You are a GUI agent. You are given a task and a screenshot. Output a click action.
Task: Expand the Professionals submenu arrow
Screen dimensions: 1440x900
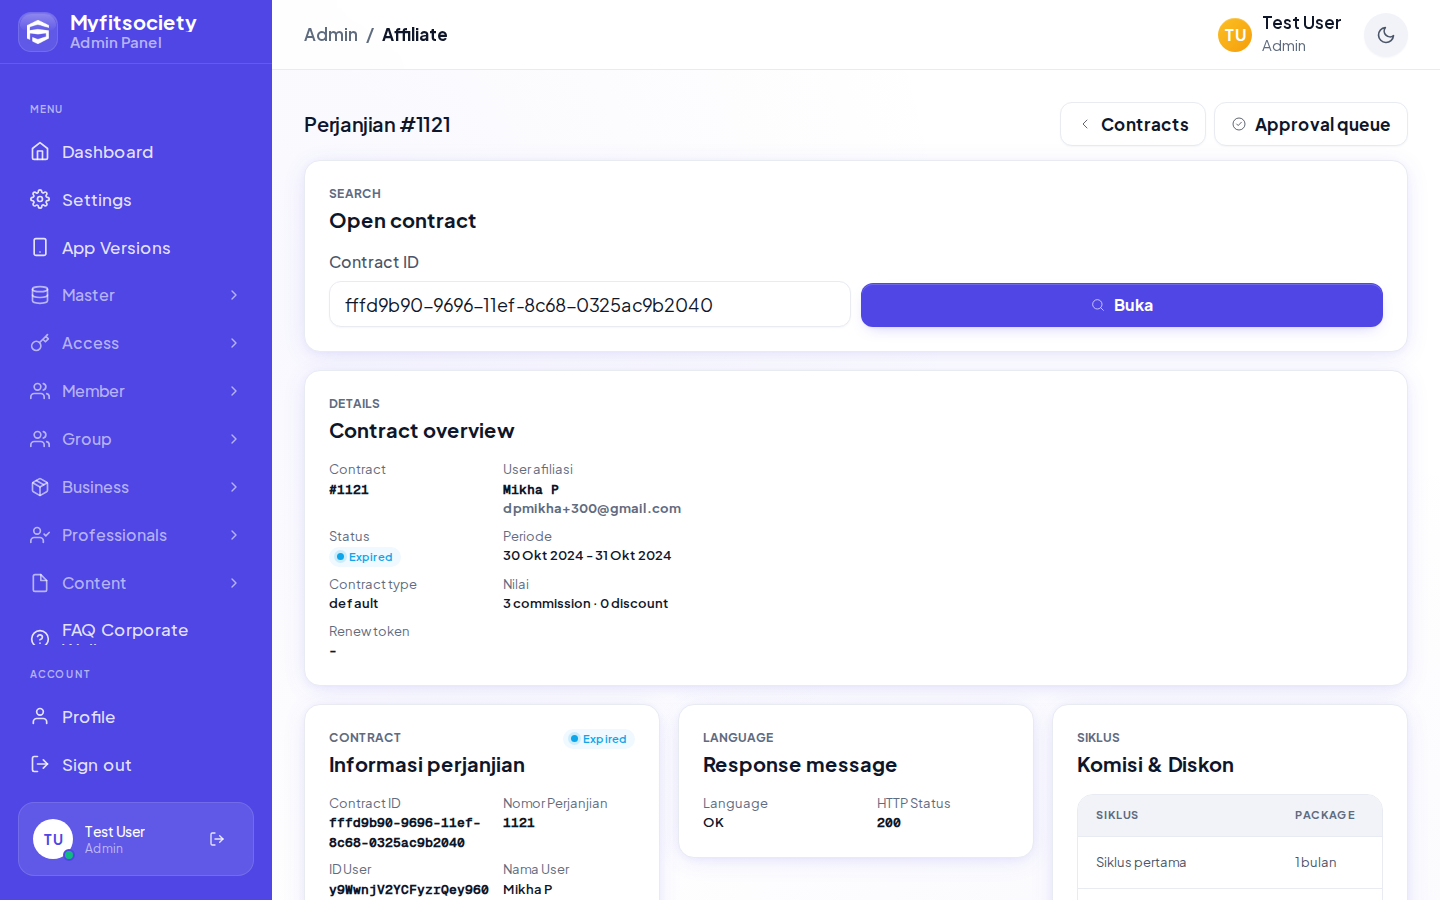234,535
